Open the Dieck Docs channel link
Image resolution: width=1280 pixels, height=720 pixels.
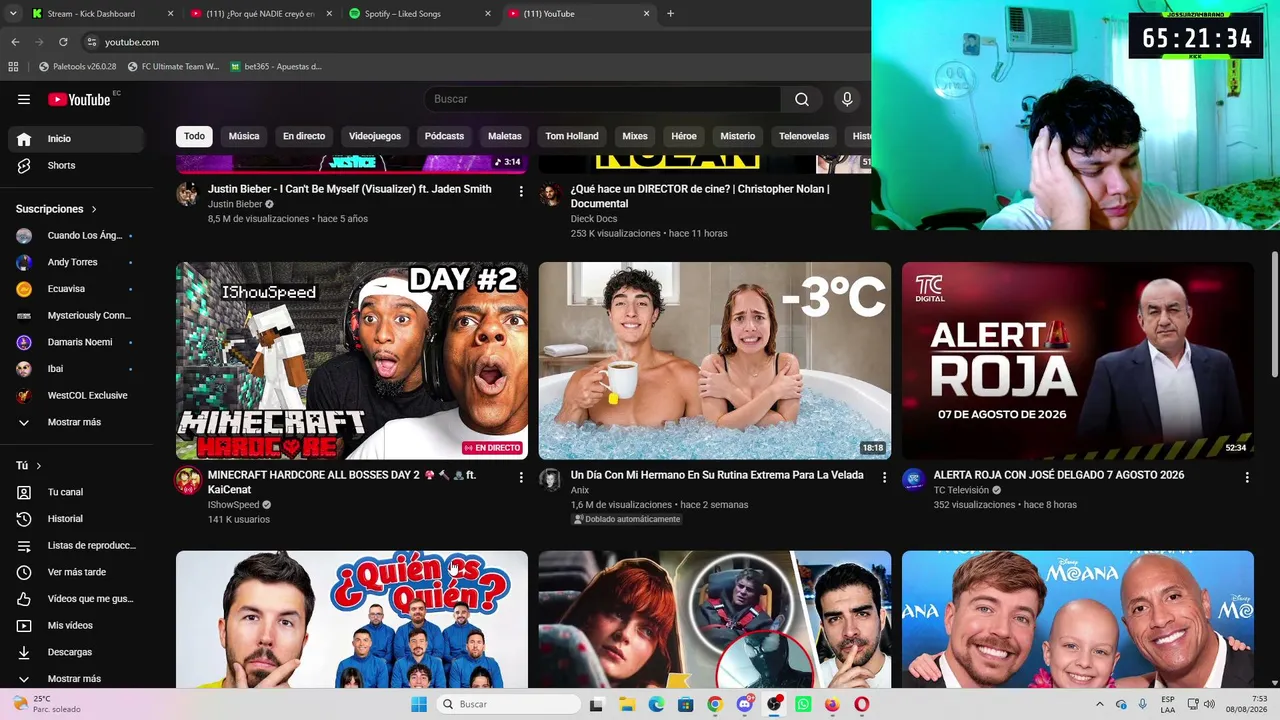click(594, 219)
